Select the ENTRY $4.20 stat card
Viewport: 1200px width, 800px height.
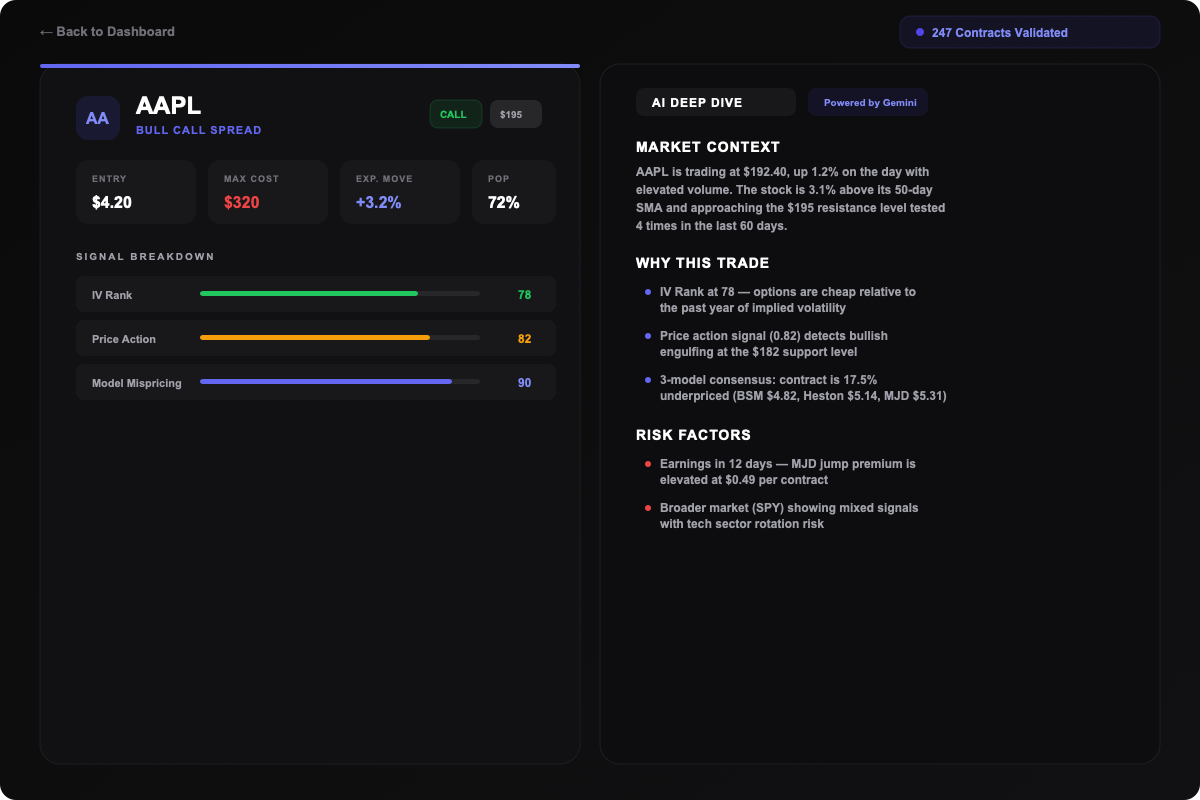coord(136,191)
